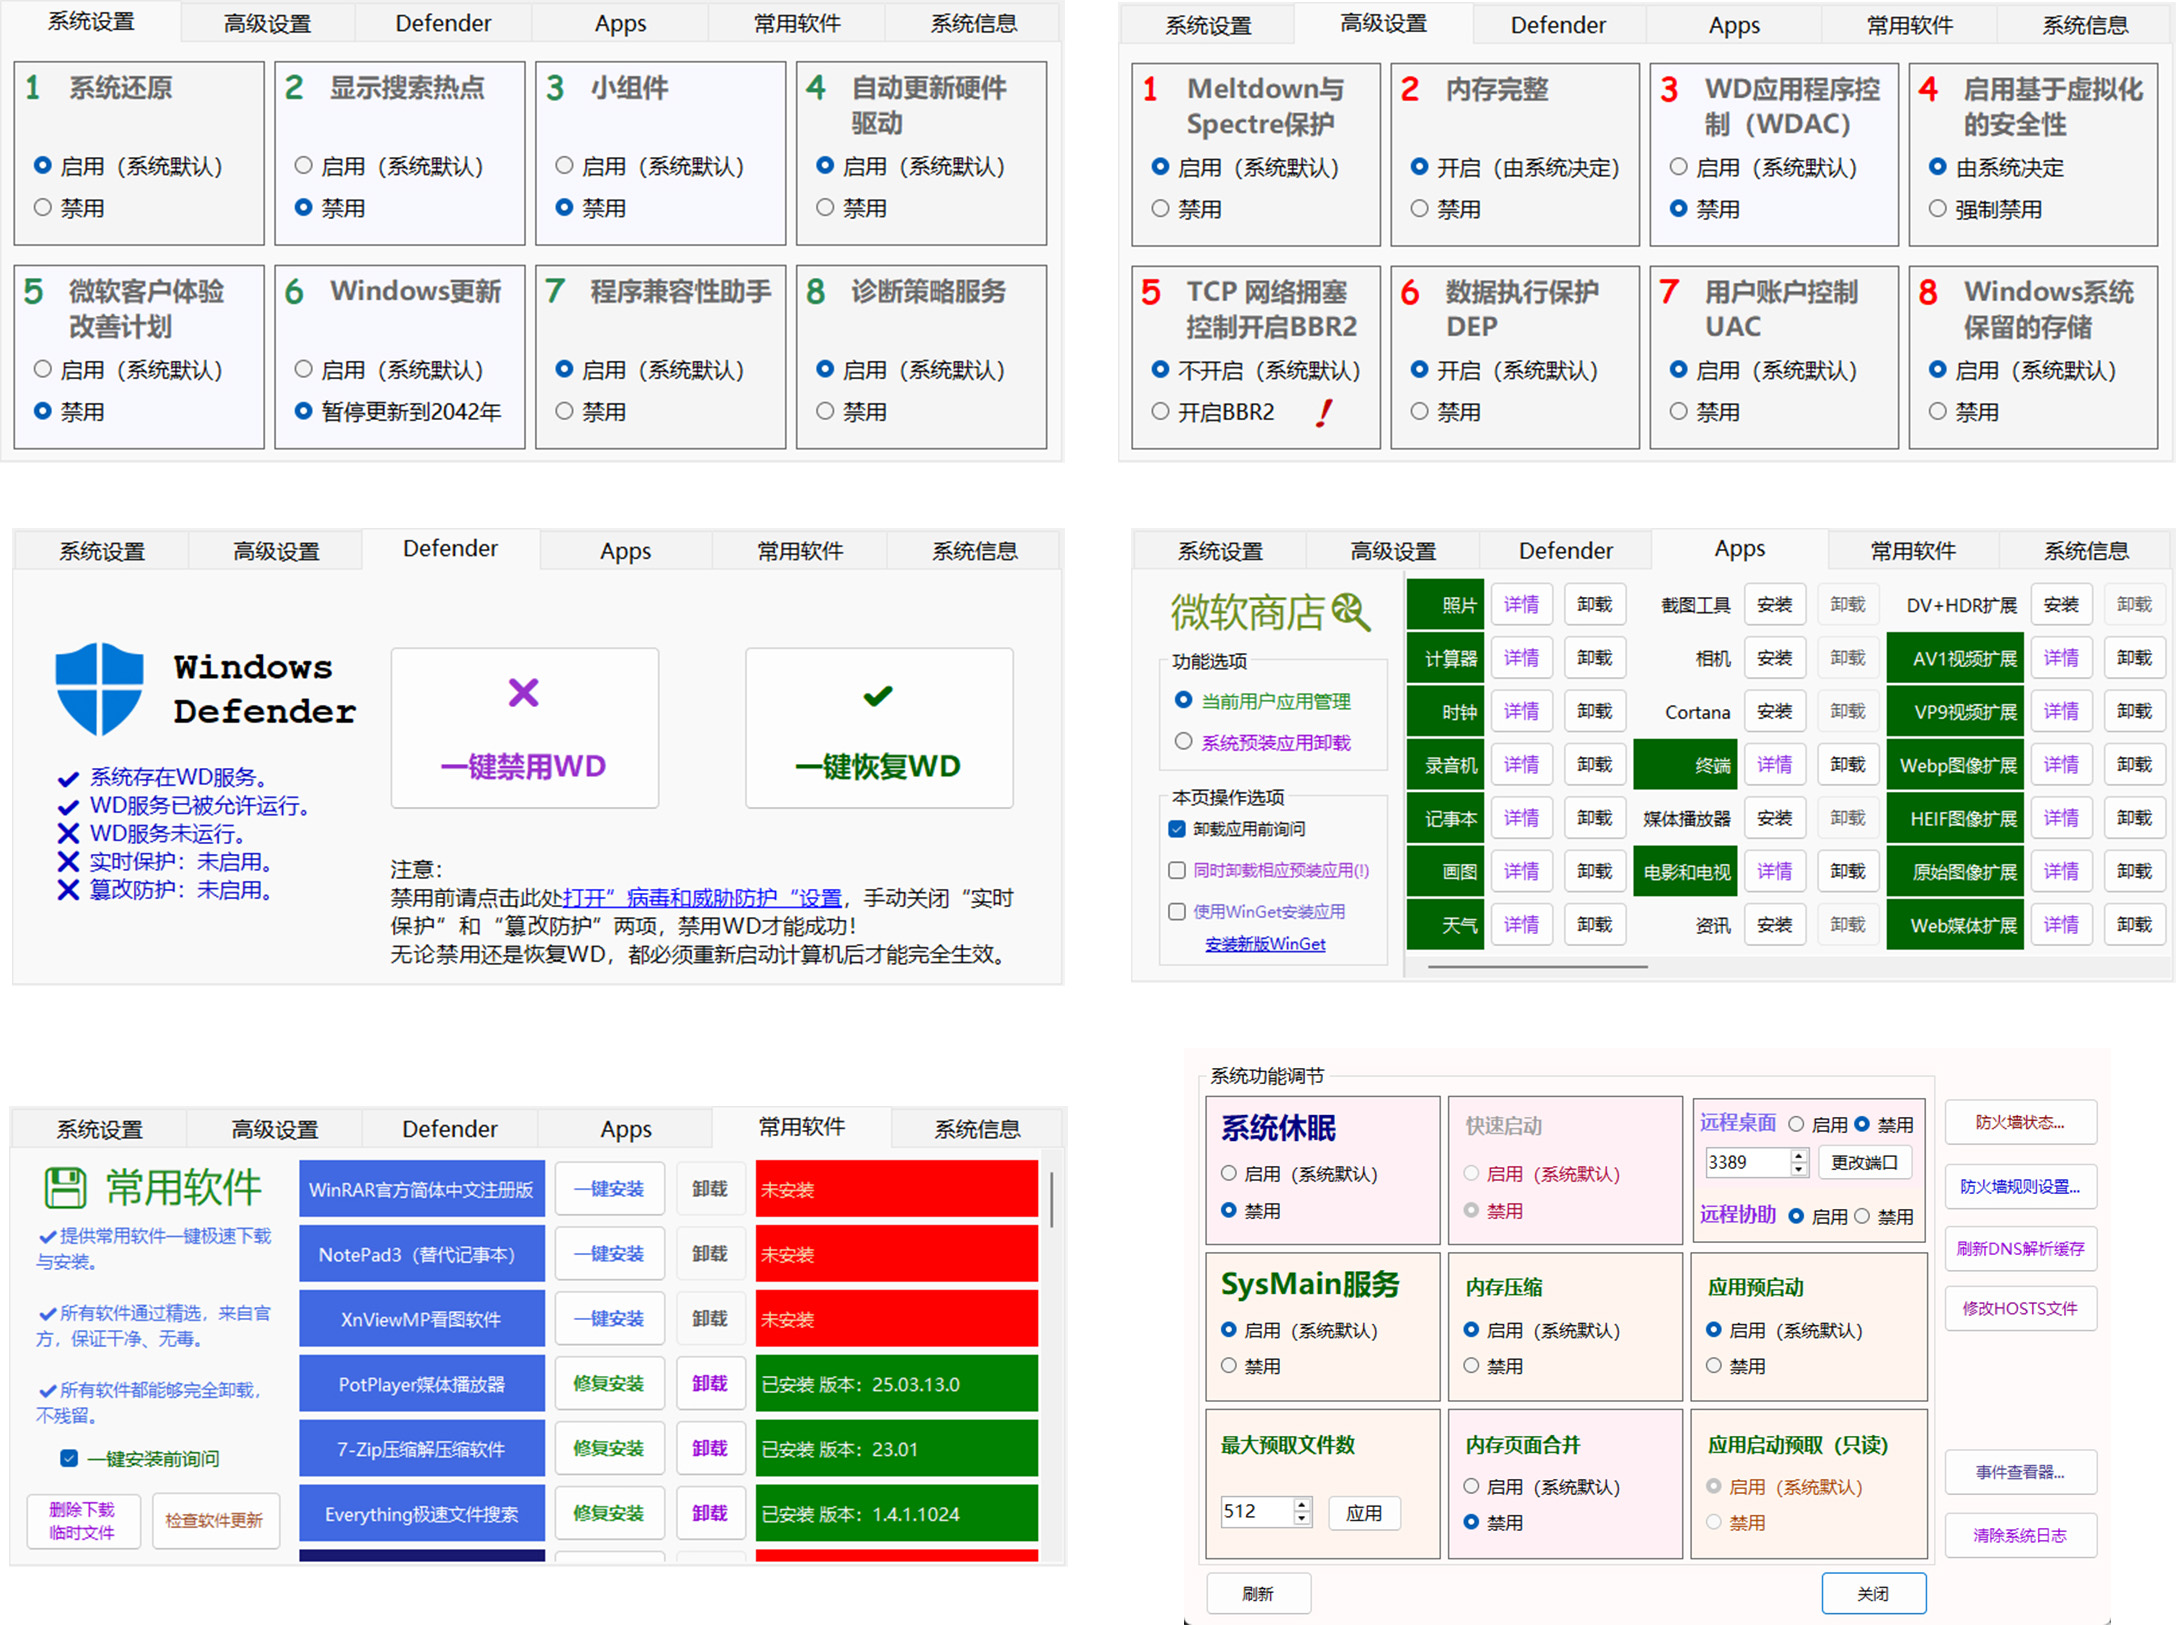Click the purple X disable WD icon
2176x1625 pixels.
(x=523, y=692)
